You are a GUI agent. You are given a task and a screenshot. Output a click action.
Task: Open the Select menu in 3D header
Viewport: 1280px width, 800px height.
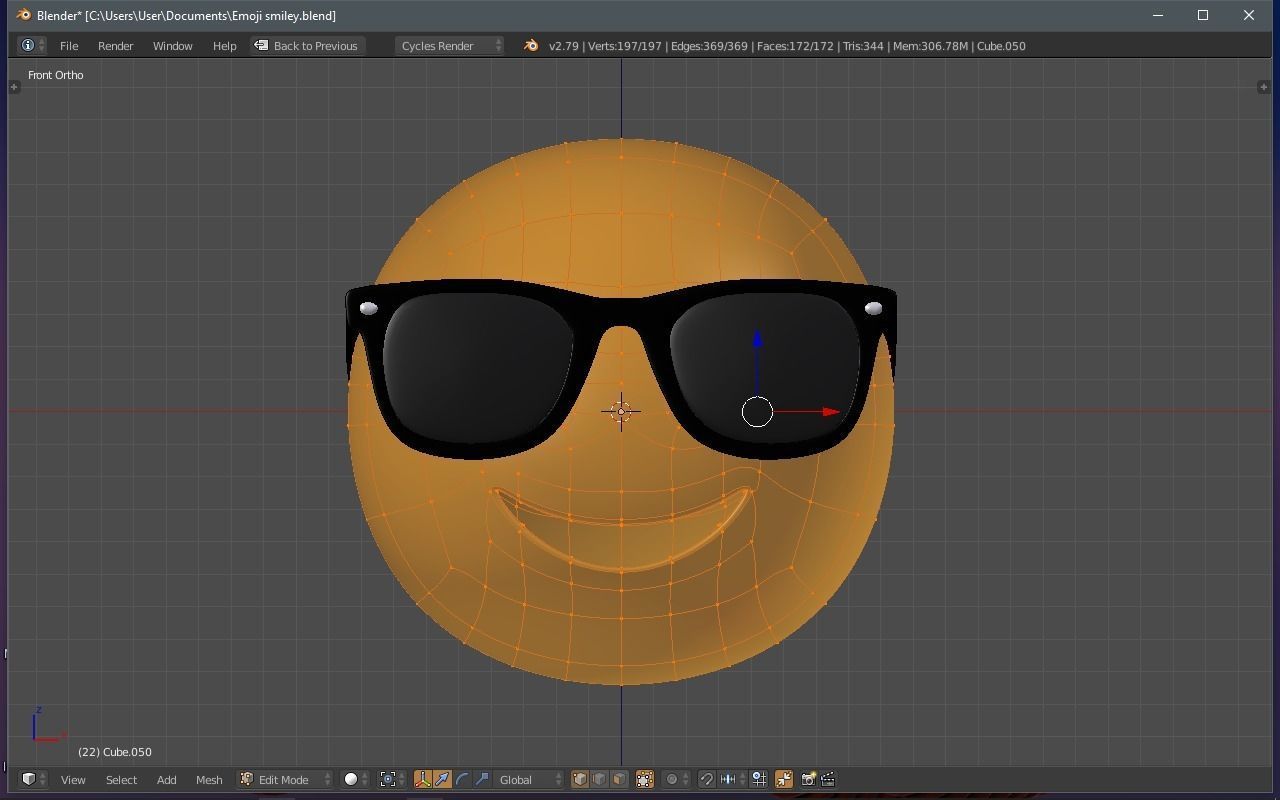121,780
